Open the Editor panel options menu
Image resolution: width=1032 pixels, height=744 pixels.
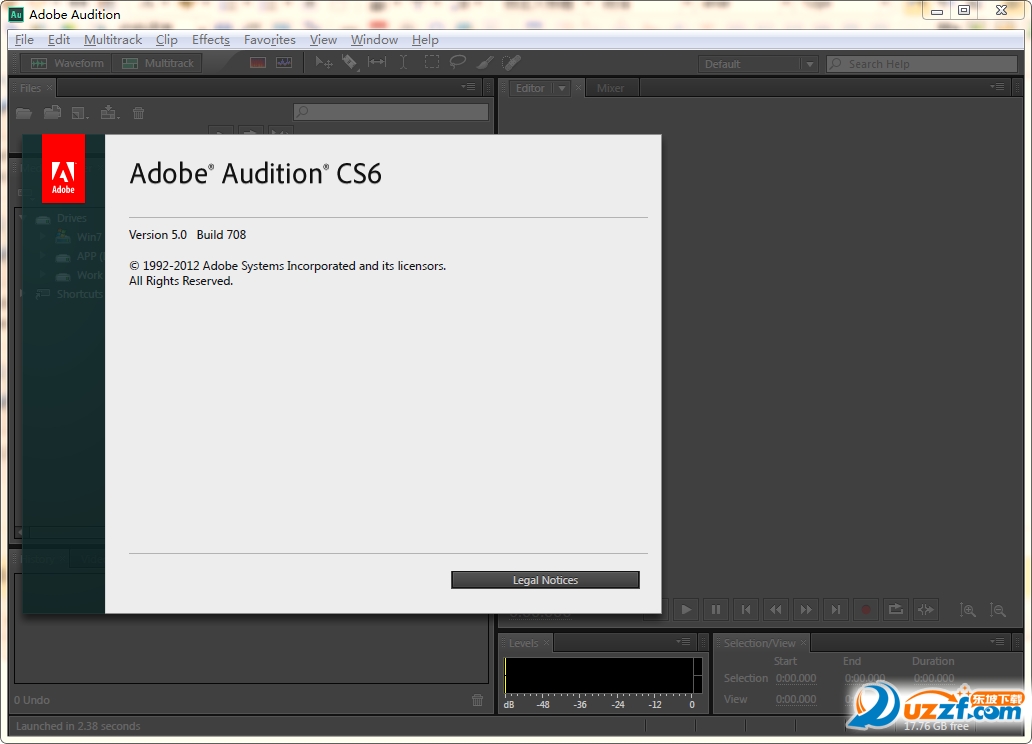tap(997, 87)
